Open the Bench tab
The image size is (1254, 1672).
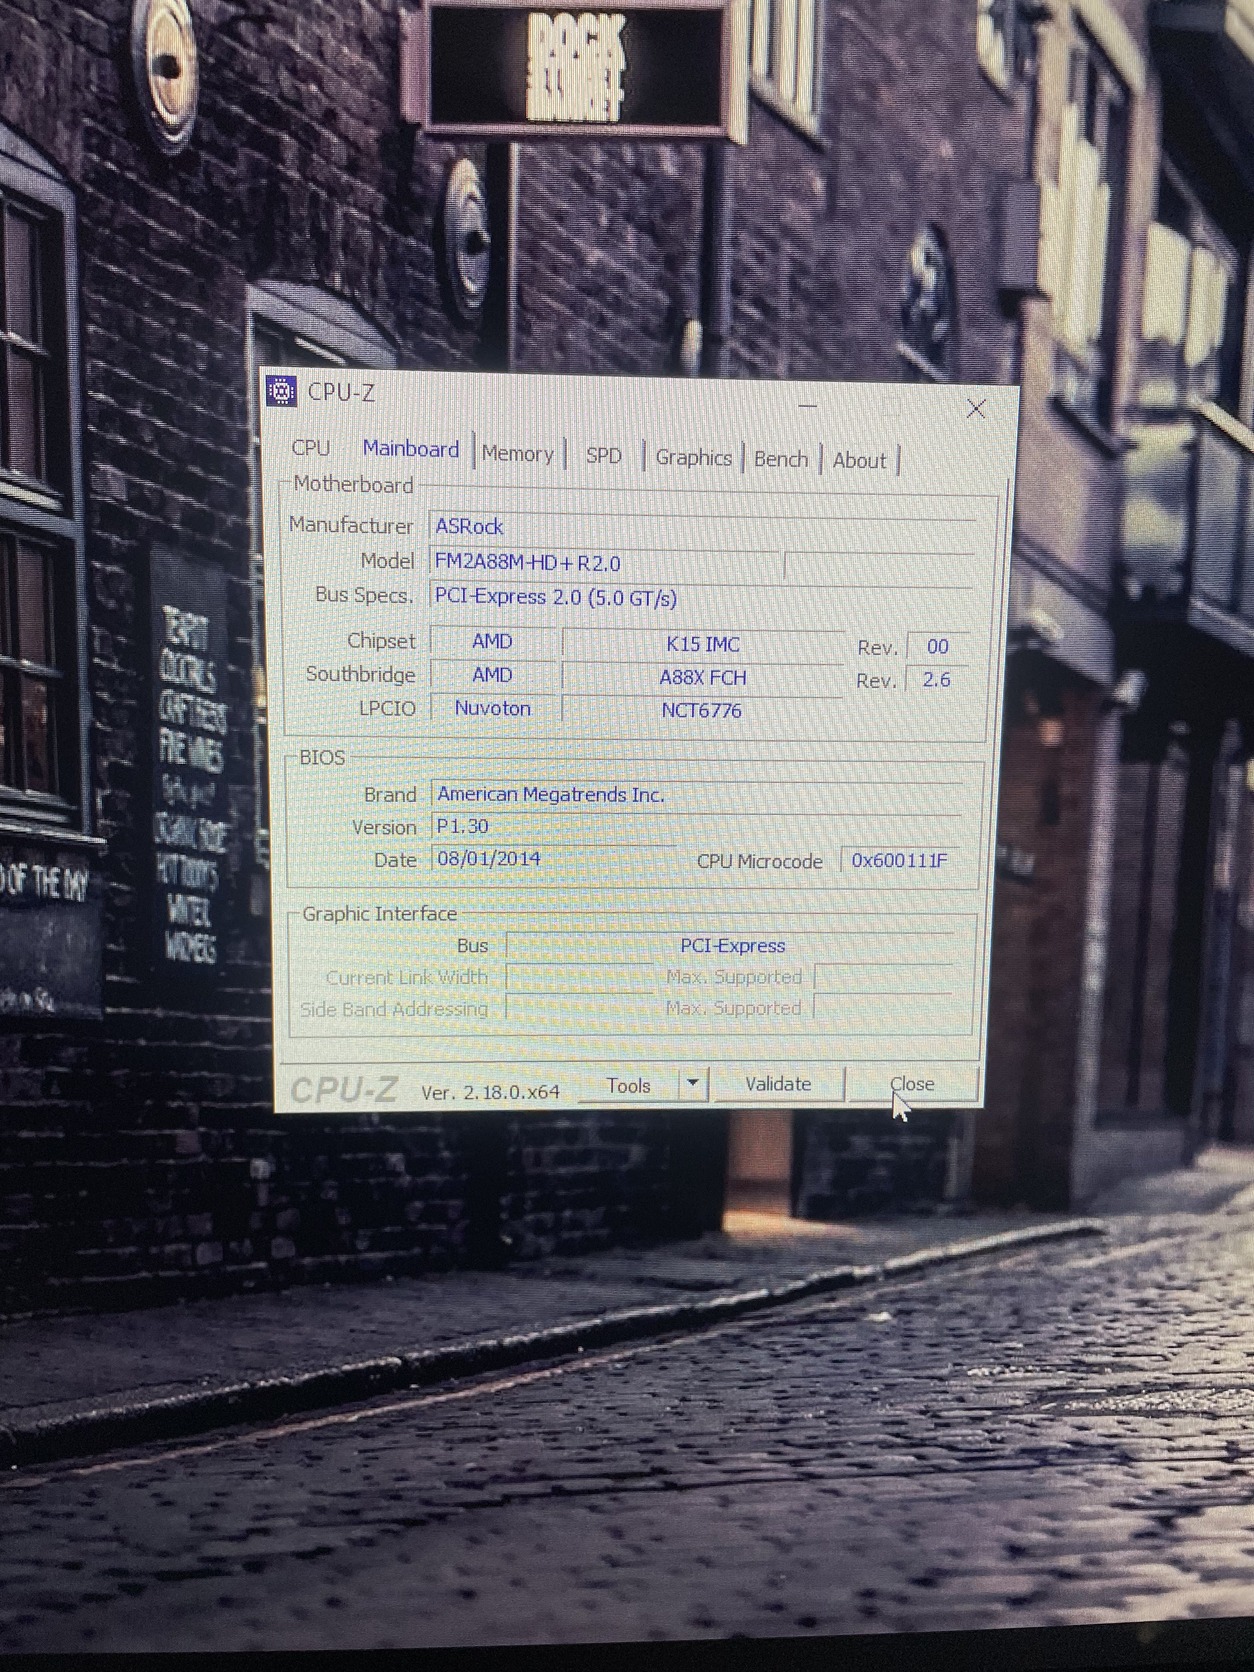coord(781,458)
